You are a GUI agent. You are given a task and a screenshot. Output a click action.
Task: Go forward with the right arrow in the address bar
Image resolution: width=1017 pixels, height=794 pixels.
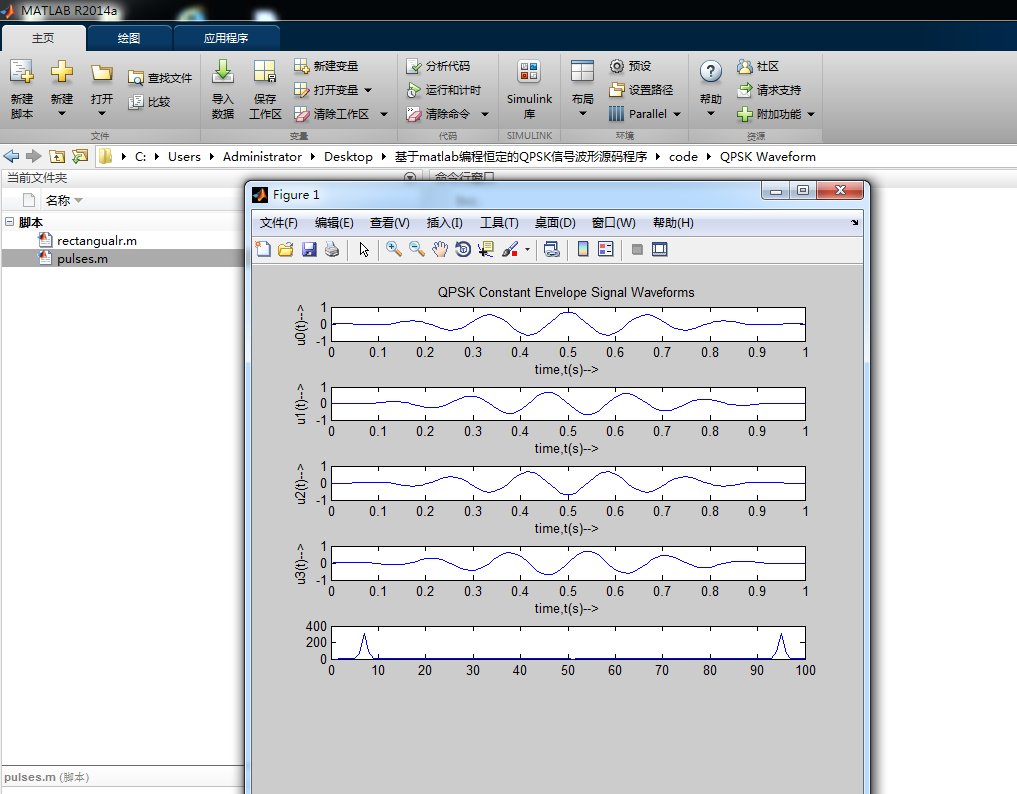(34, 156)
